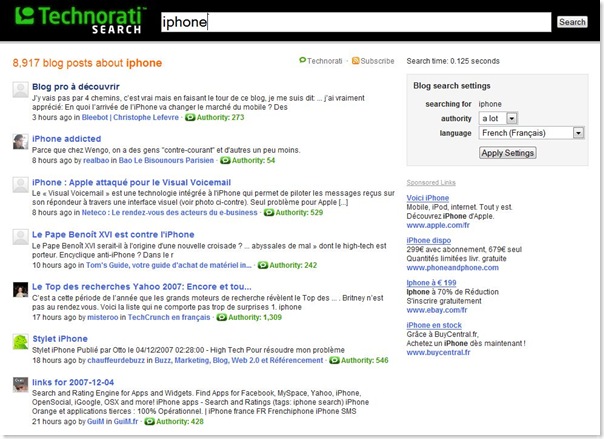Screen dimensions: 604x439
Task: Click the 'Blog search settings' heading
Action: point(452,85)
